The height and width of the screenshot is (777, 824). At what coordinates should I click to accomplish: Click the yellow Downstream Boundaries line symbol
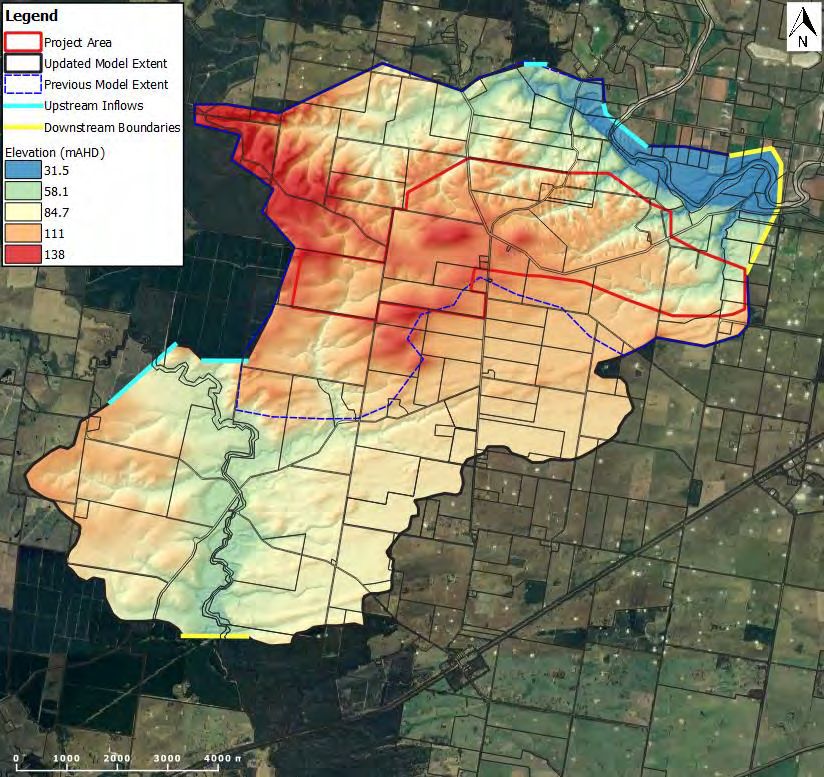pos(23,127)
